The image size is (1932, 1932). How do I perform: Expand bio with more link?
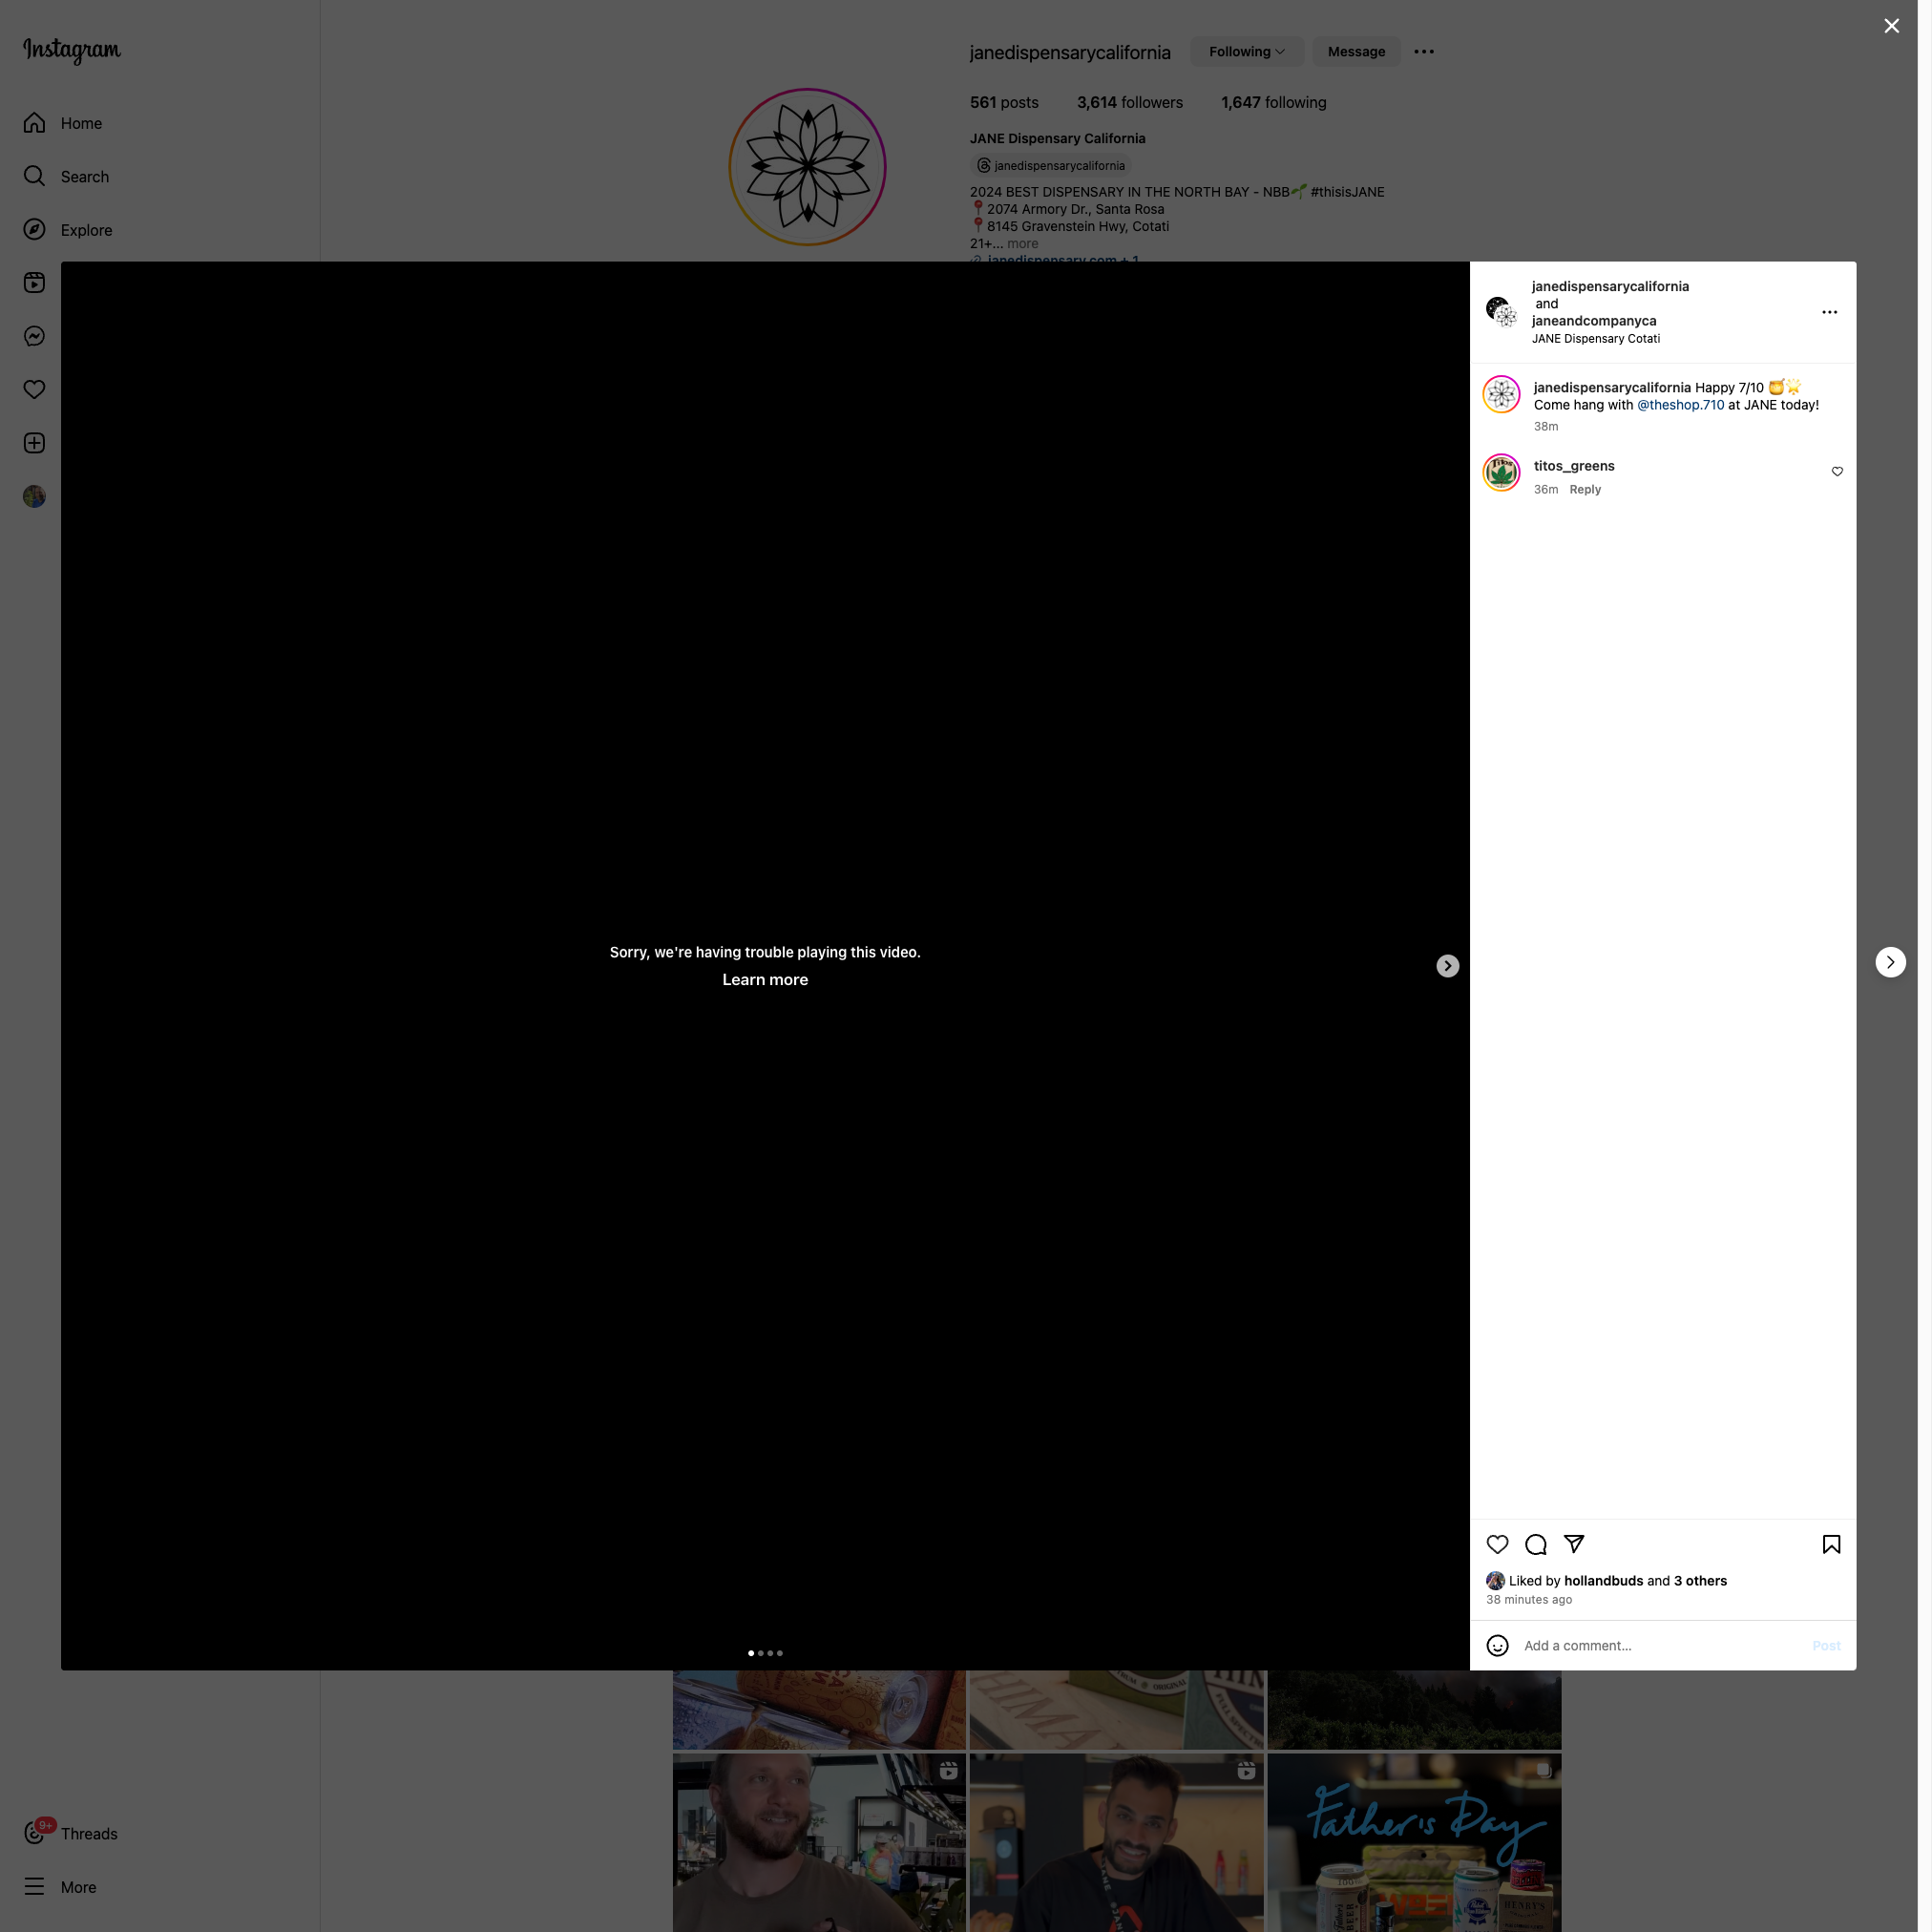tap(1022, 244)
